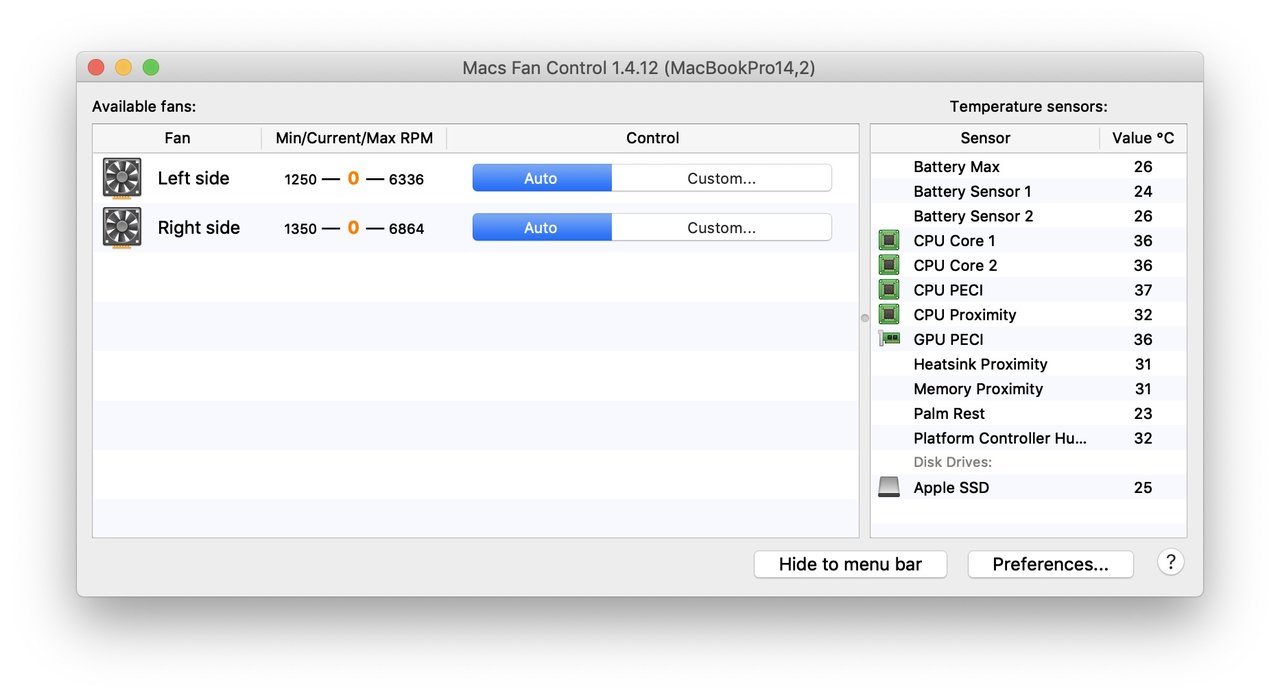Open the Preferences dialog
Viewport: 1280px width, 698px height.
coord(1050,564)
